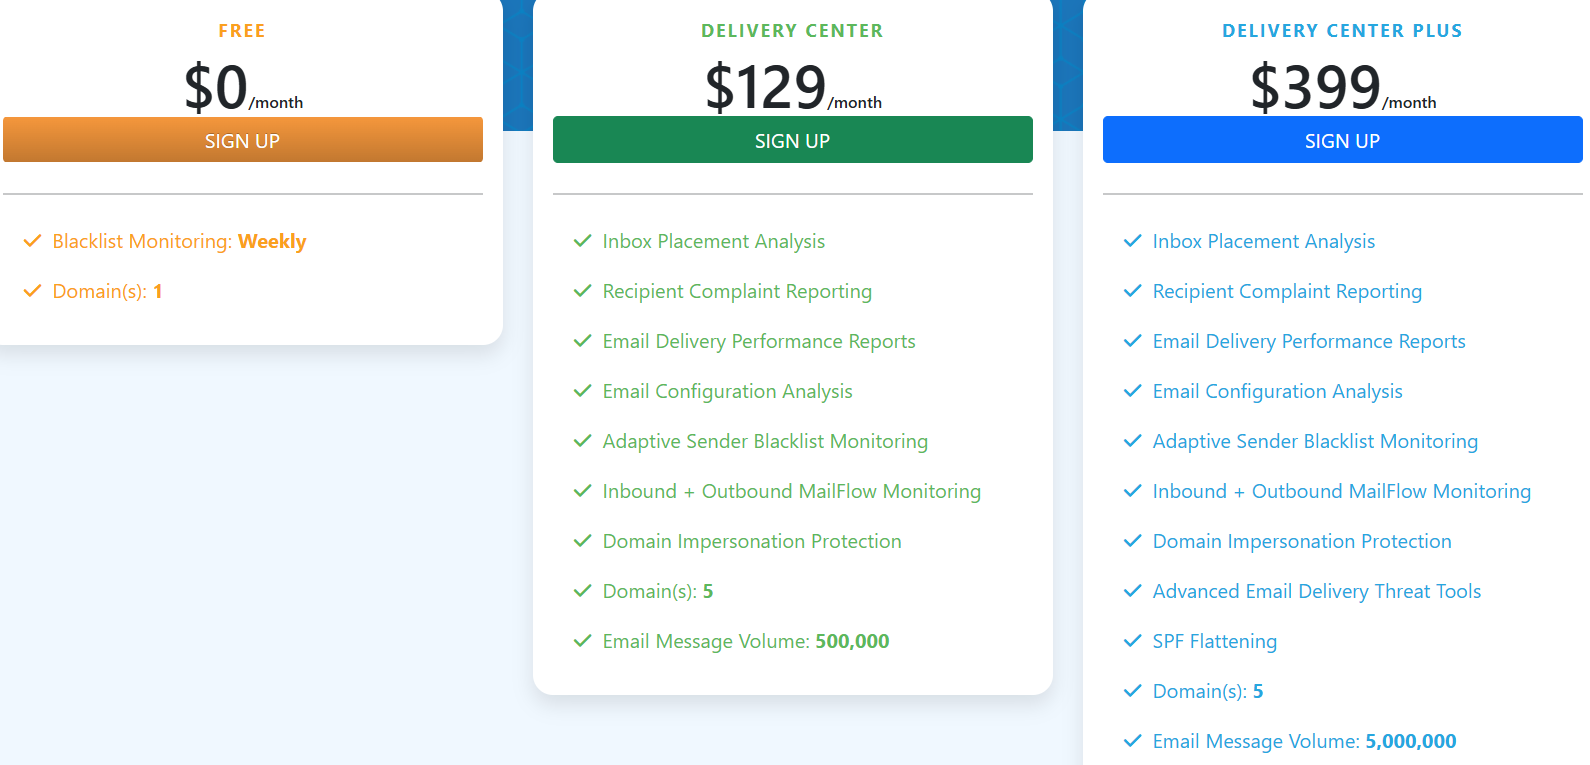
Task: Click the check beside Domain Impersonation Protection
Action: [583, 540]
